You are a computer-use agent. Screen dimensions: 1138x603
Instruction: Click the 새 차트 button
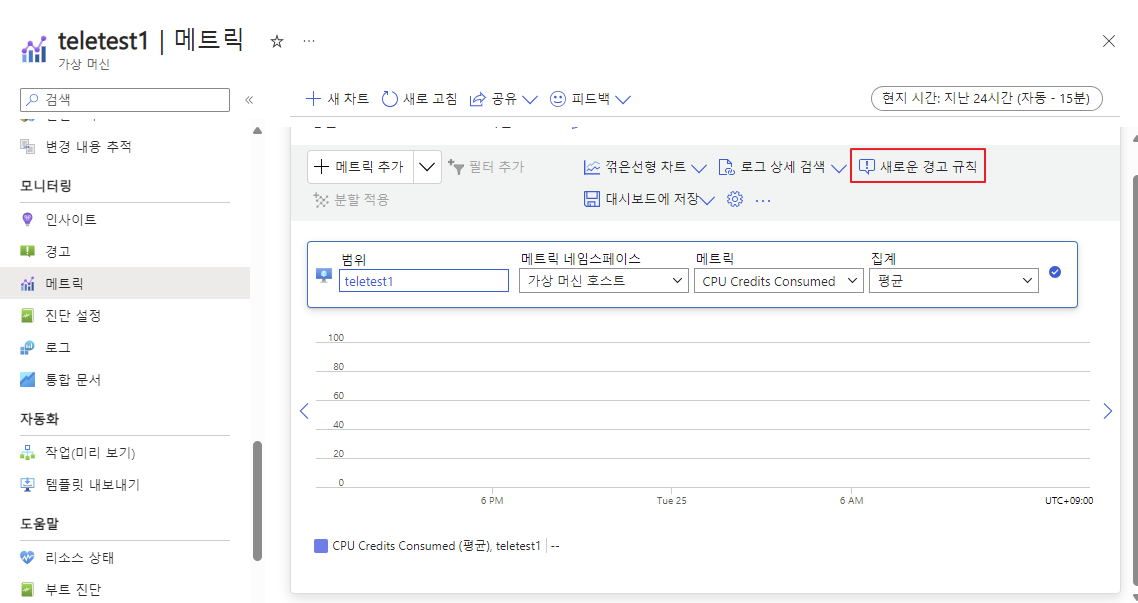pos(337,99)
